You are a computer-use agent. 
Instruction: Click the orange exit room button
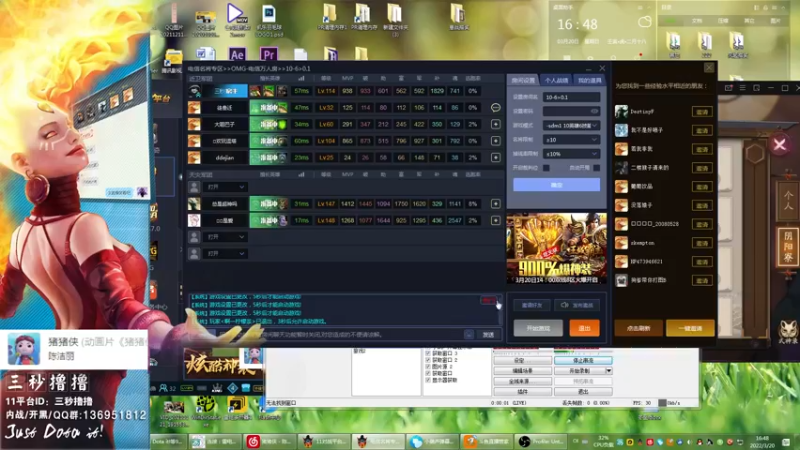584,328
